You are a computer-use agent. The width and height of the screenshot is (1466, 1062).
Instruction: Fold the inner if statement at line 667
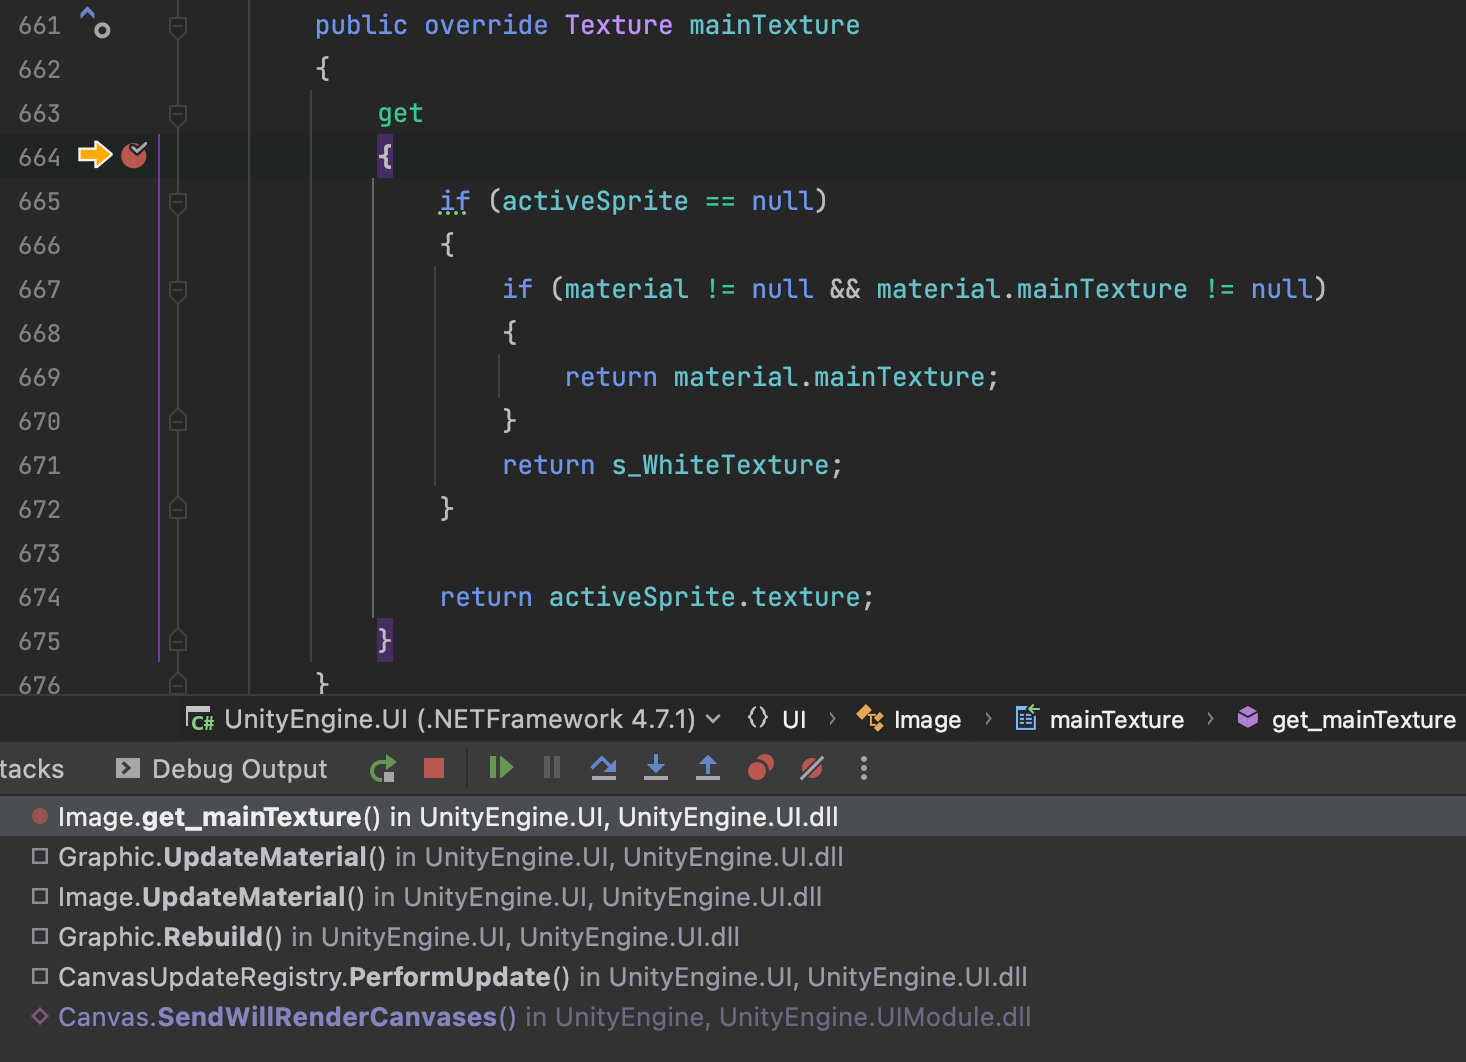(178, 290)
